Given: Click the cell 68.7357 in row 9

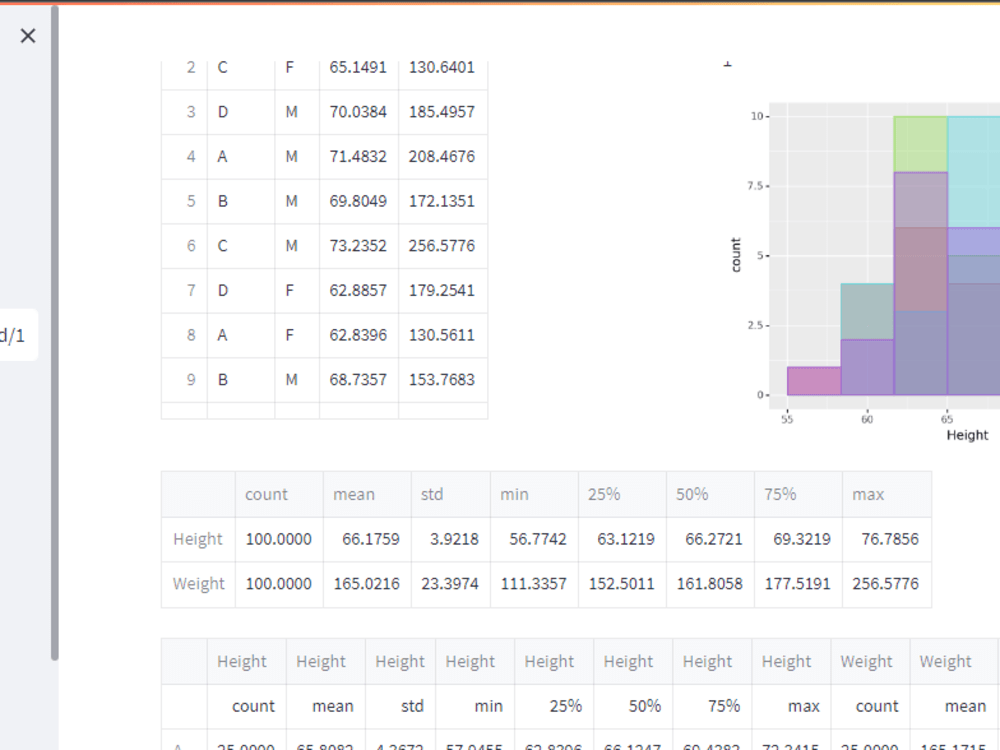Looking at the screenshot, I should (358, 380).
